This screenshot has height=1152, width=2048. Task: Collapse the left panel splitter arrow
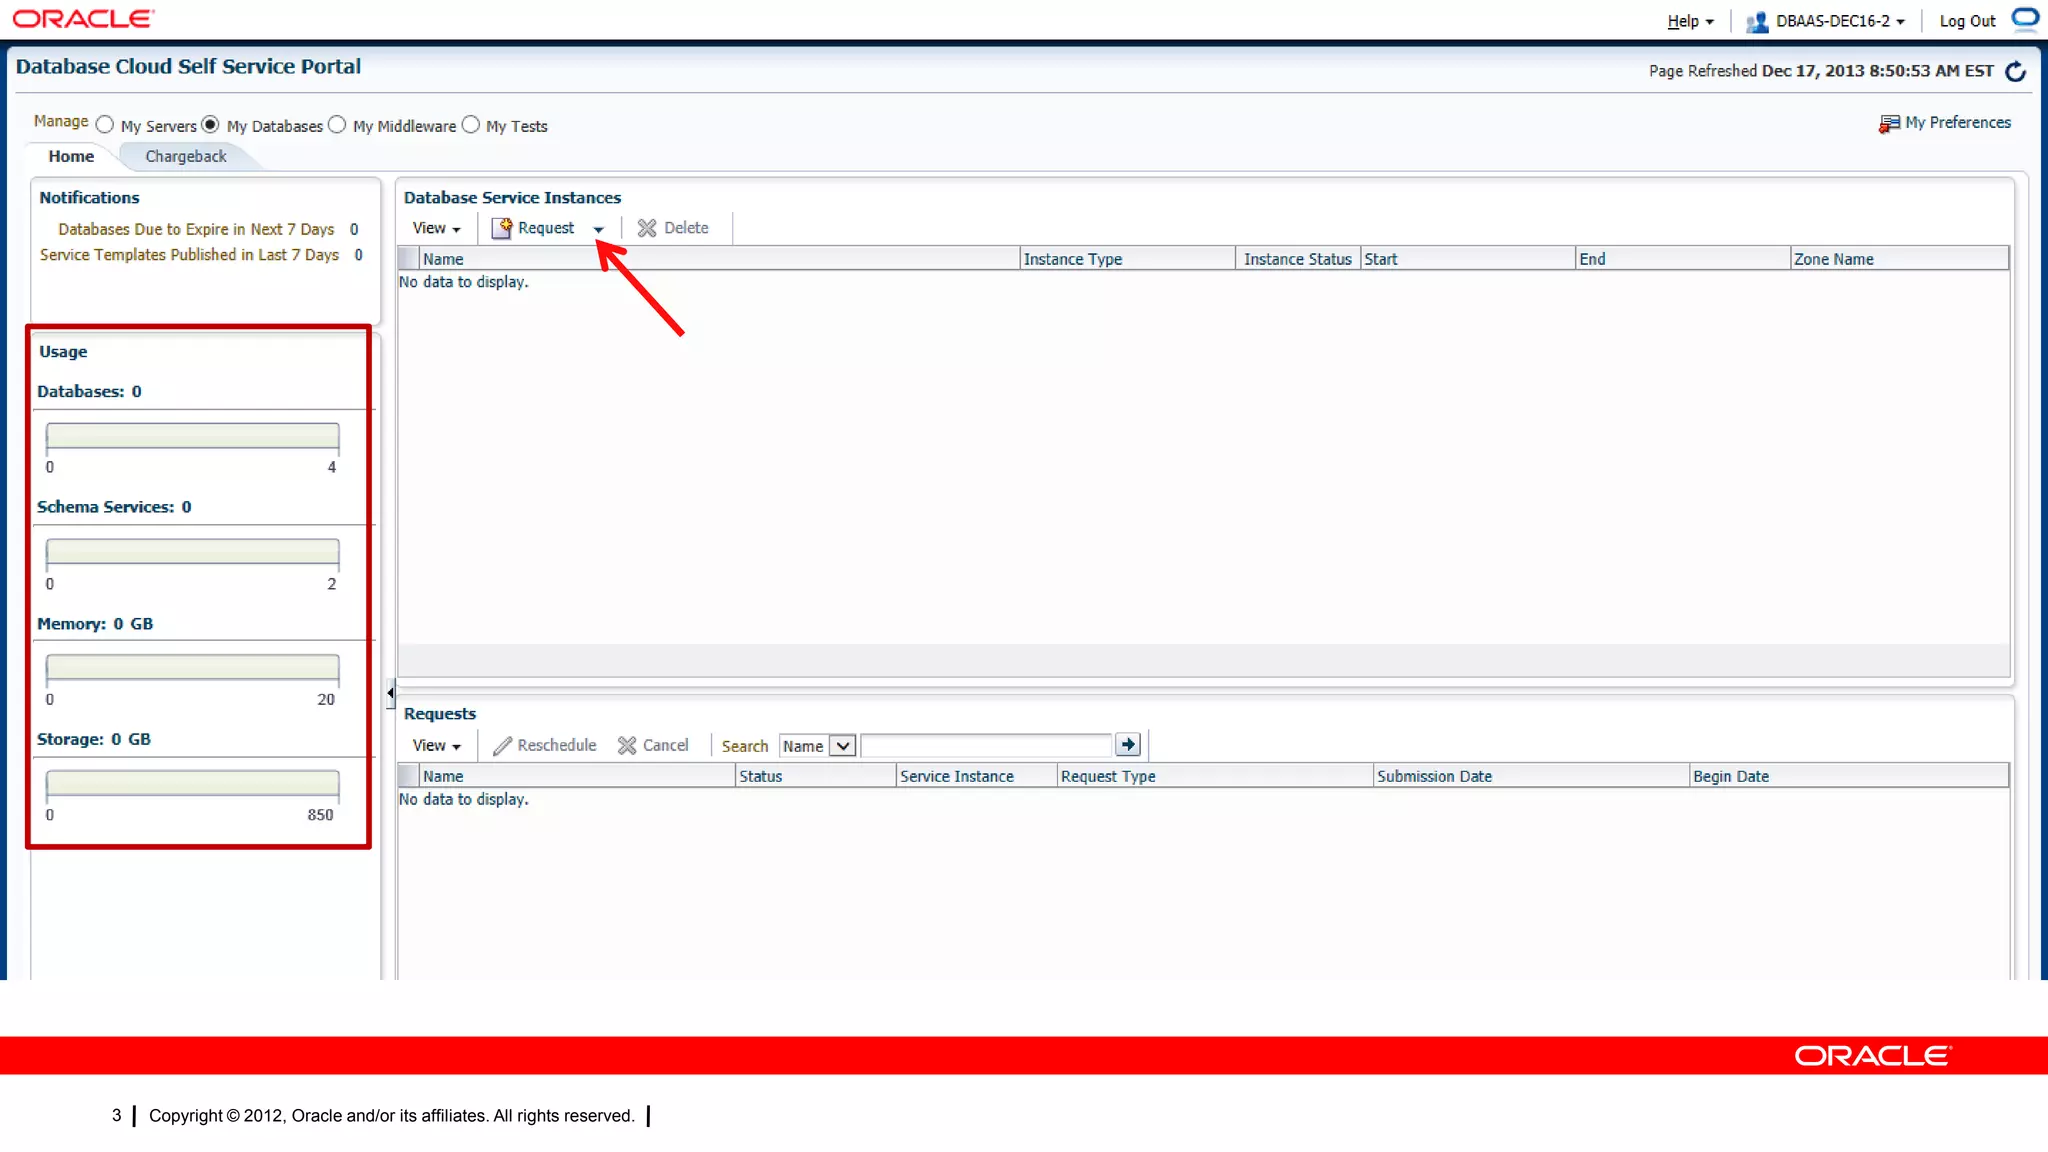click(x=390, y=692)
